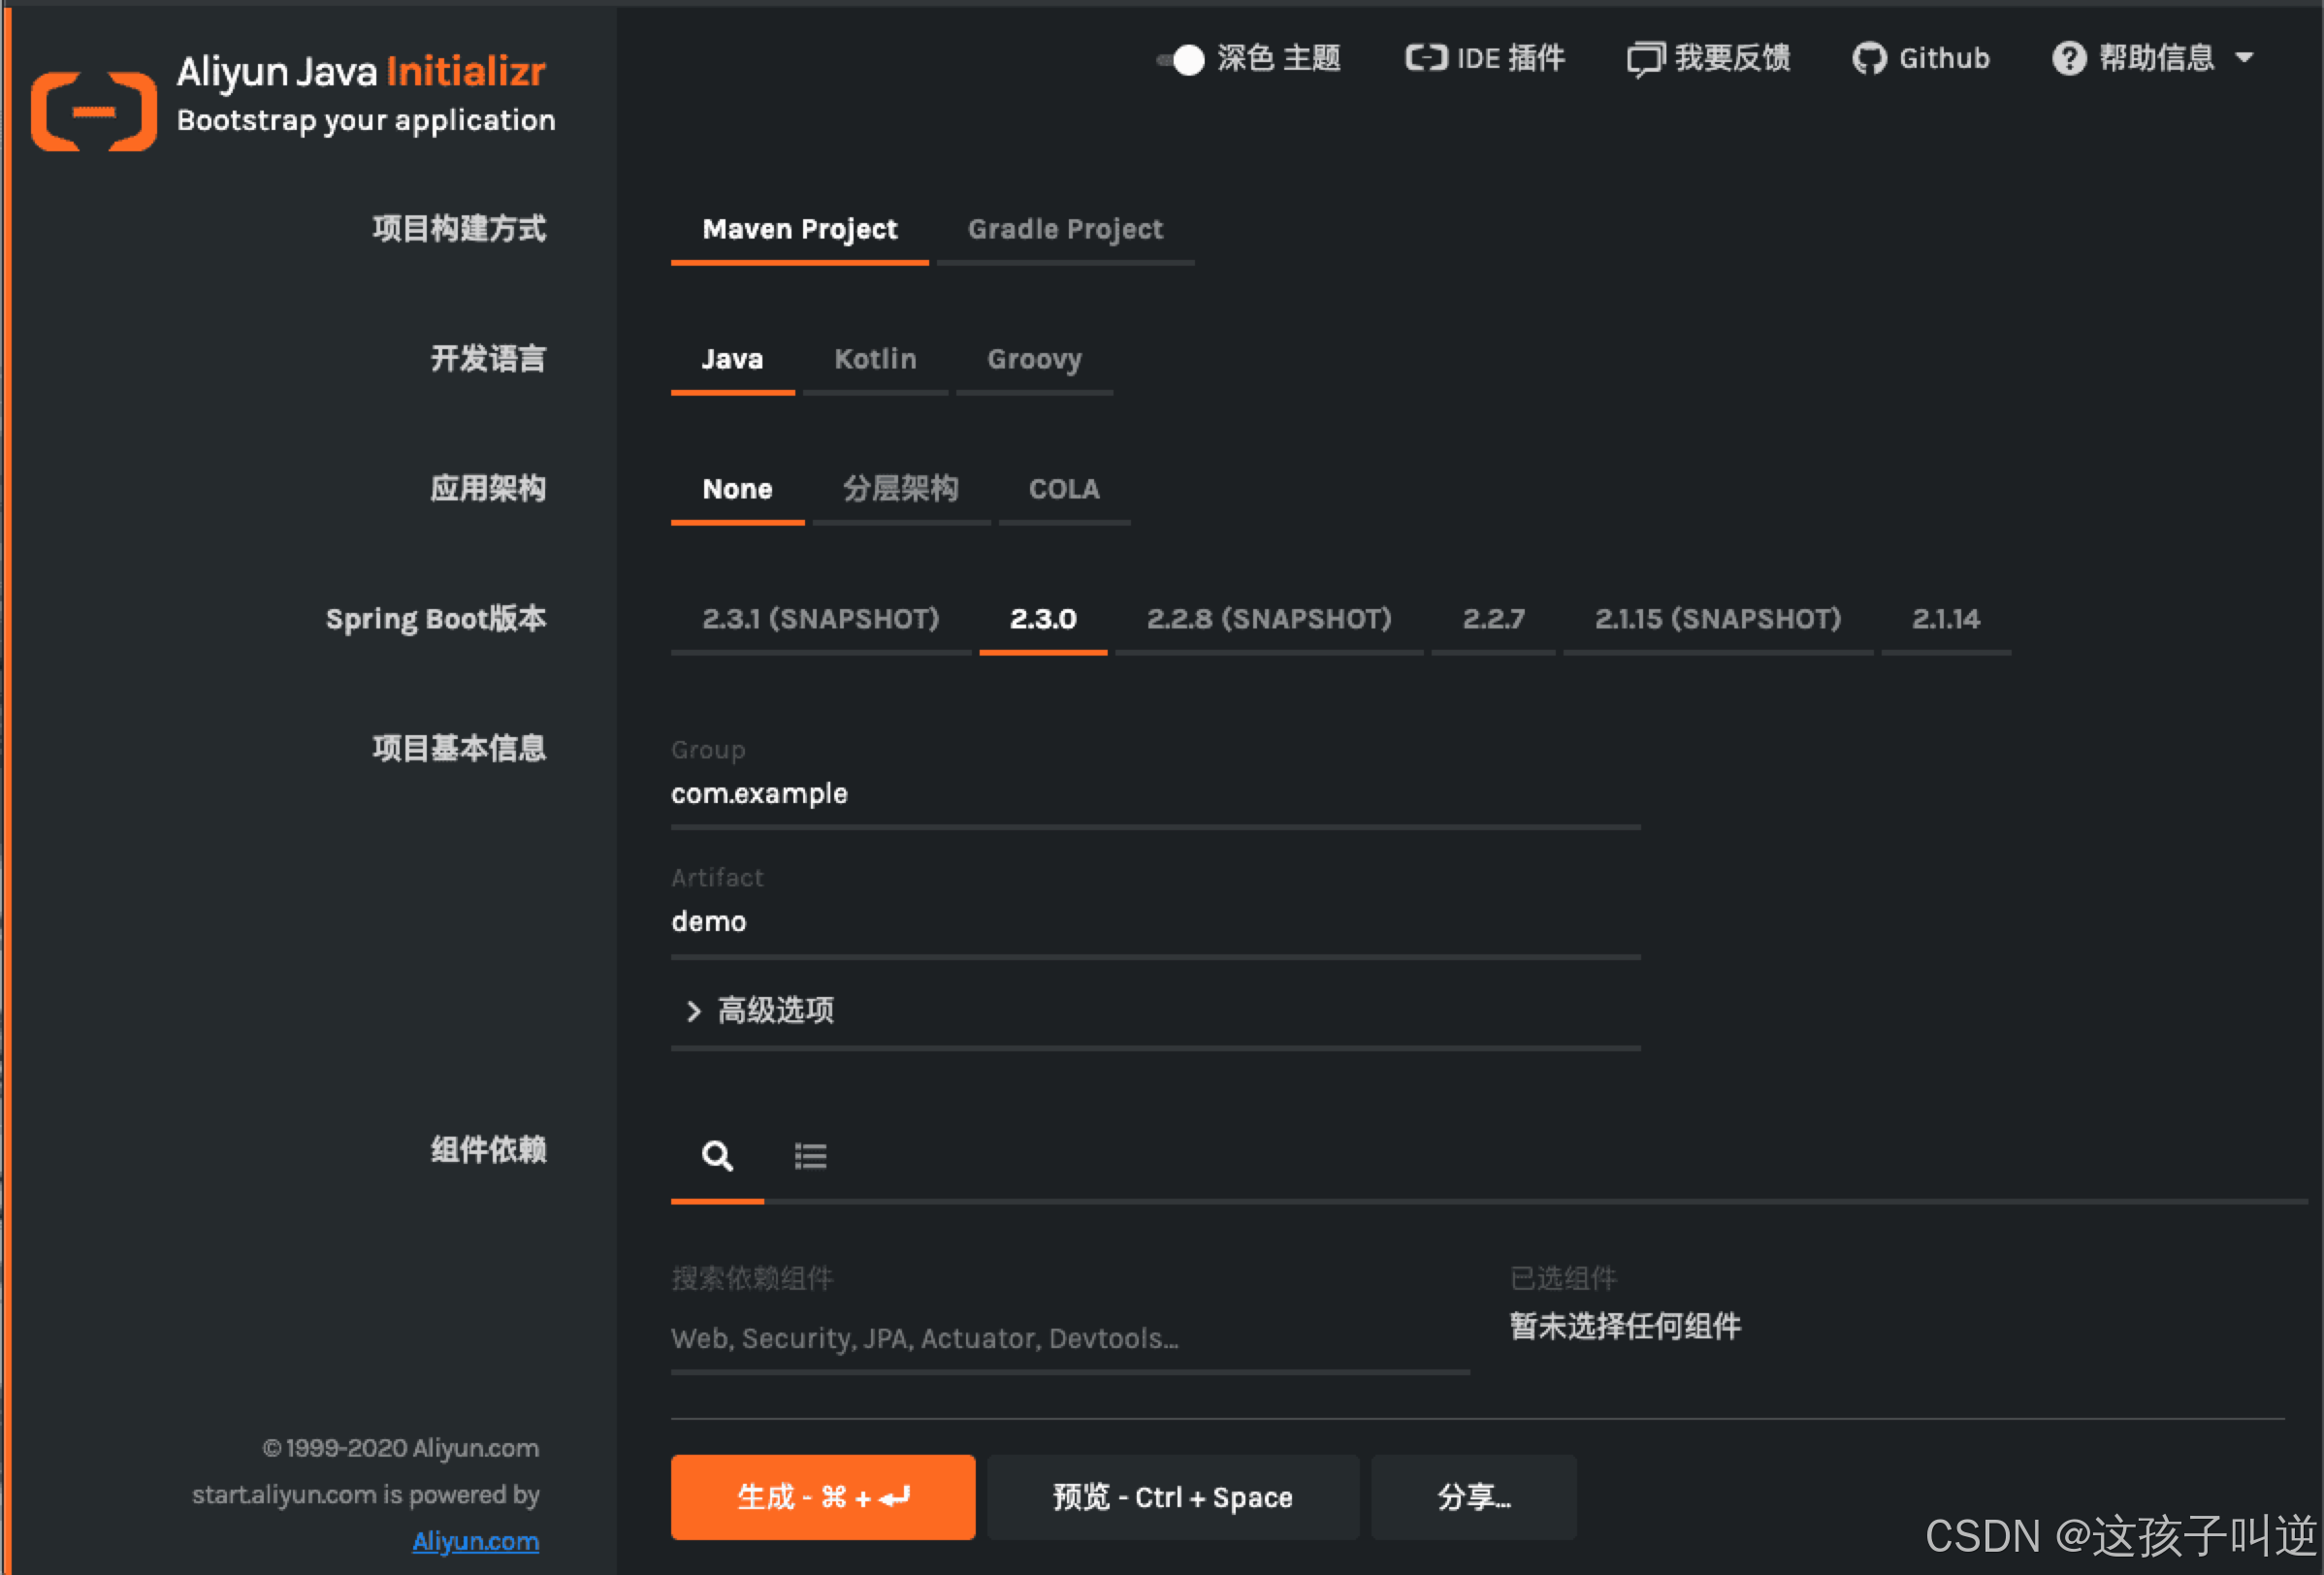Toggle the dark theme switch

pos(1182,60)
